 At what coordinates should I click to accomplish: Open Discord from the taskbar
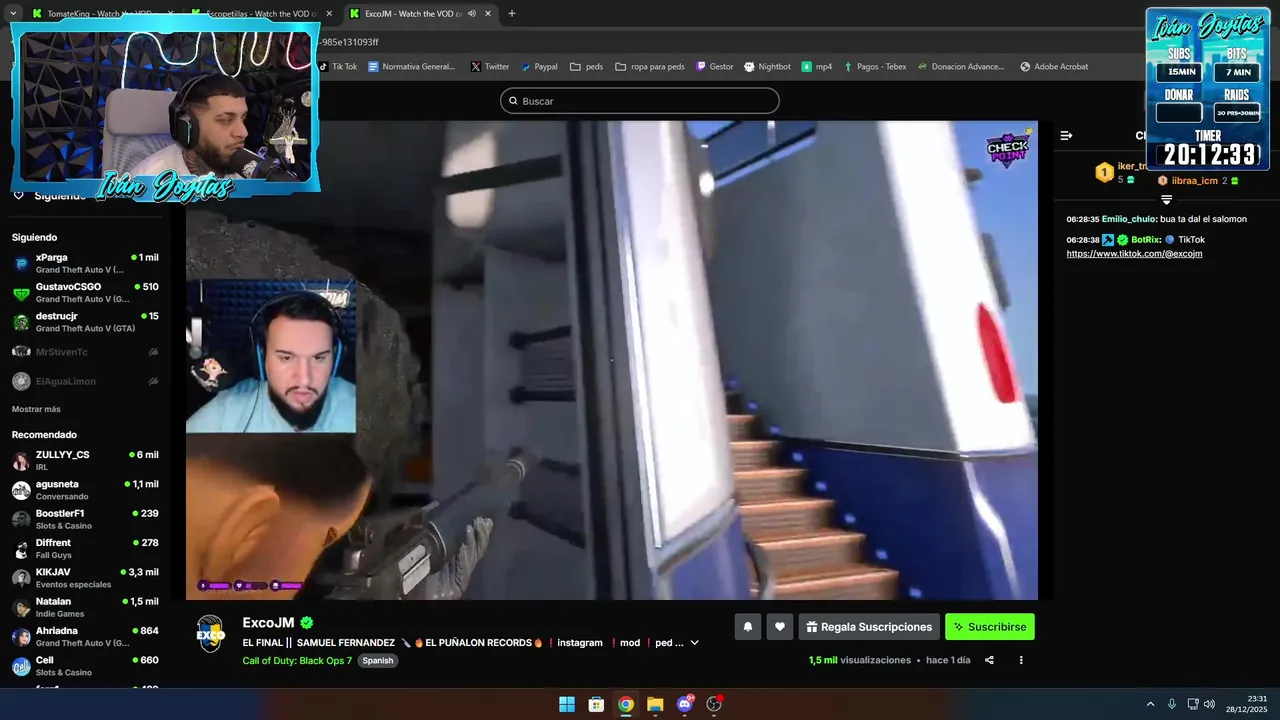[685, 704]
